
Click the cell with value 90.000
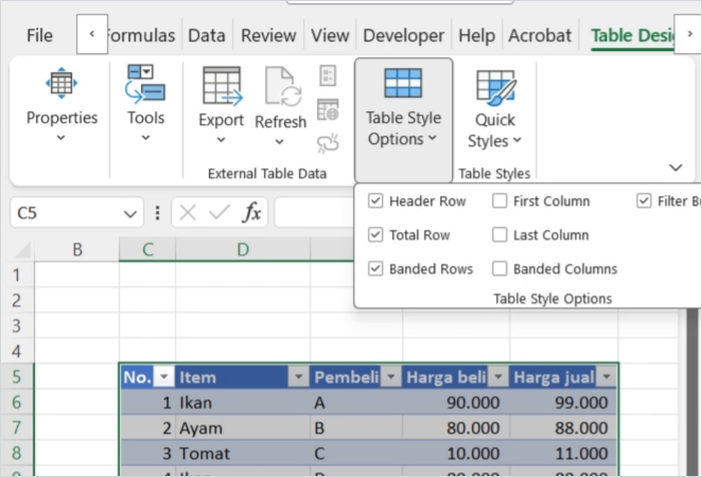(x=456, y=402)
